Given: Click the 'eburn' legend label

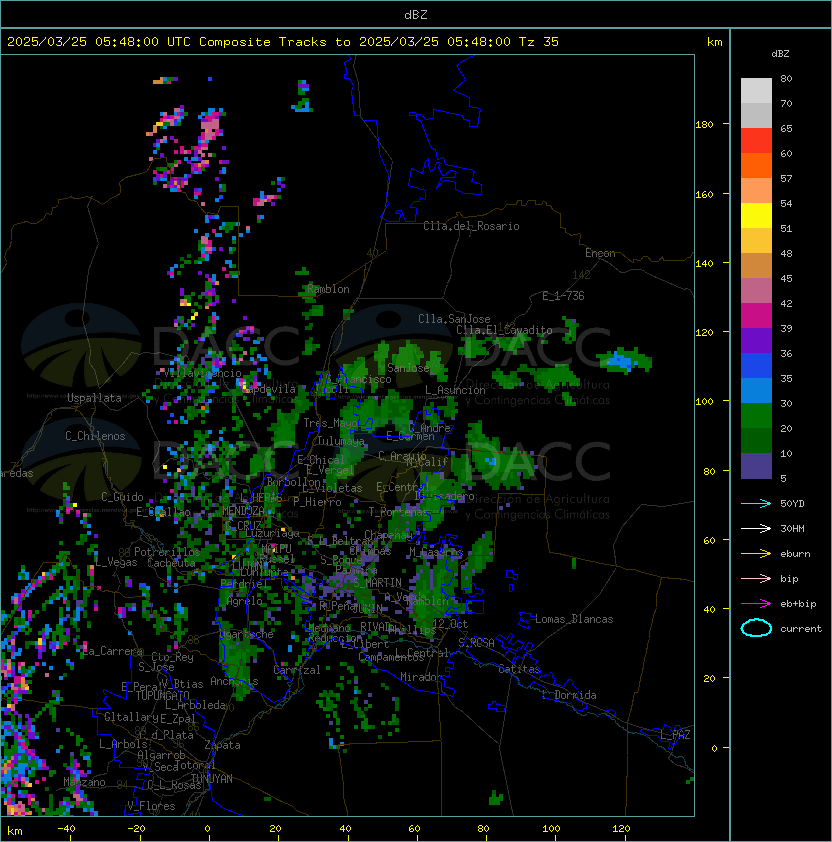Looking at the screenshot, I should tap(795, 554).
